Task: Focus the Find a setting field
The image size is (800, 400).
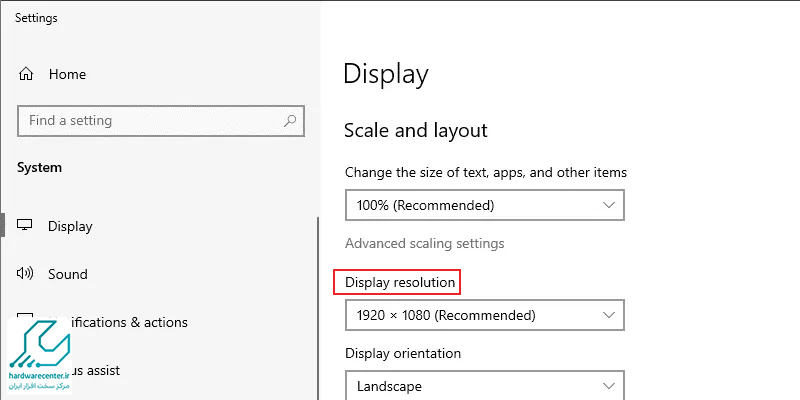Action: (x=150, y=121)
